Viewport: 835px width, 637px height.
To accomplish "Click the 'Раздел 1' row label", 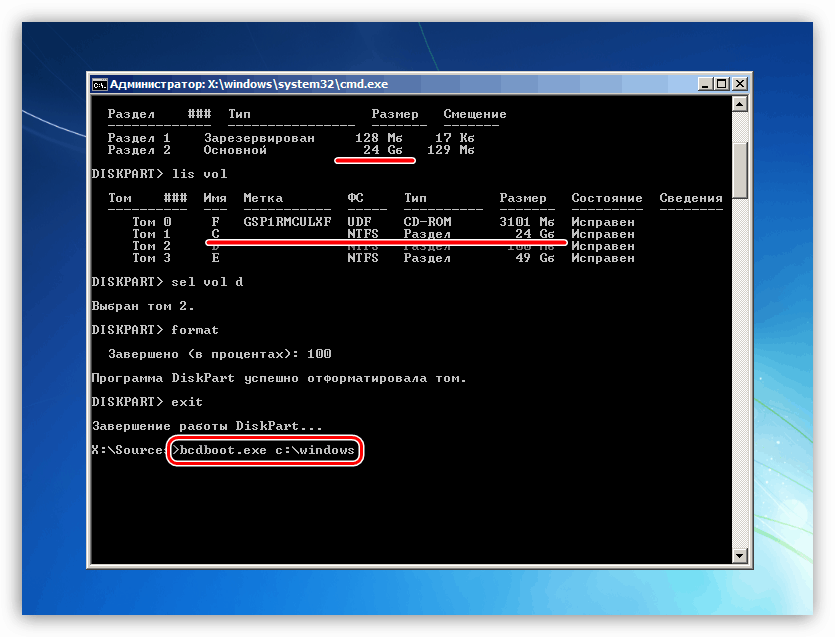I will point(139,138).
